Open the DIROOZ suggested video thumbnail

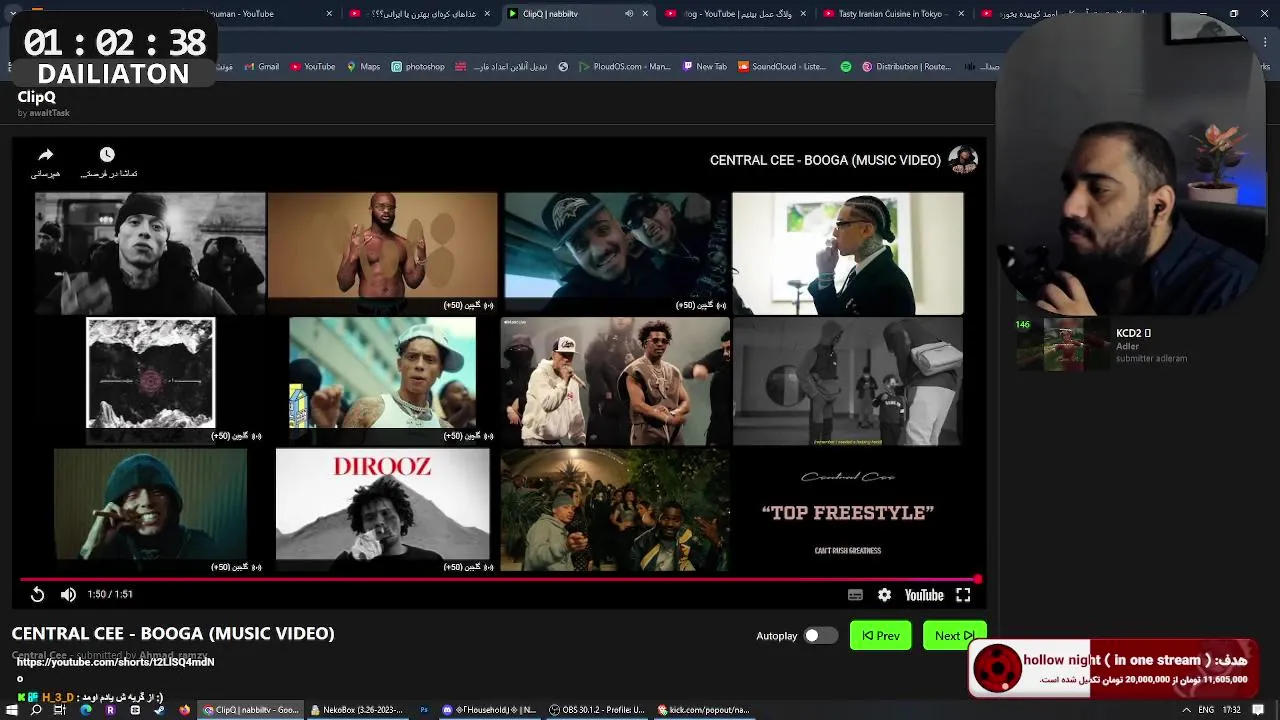(383, 504)
